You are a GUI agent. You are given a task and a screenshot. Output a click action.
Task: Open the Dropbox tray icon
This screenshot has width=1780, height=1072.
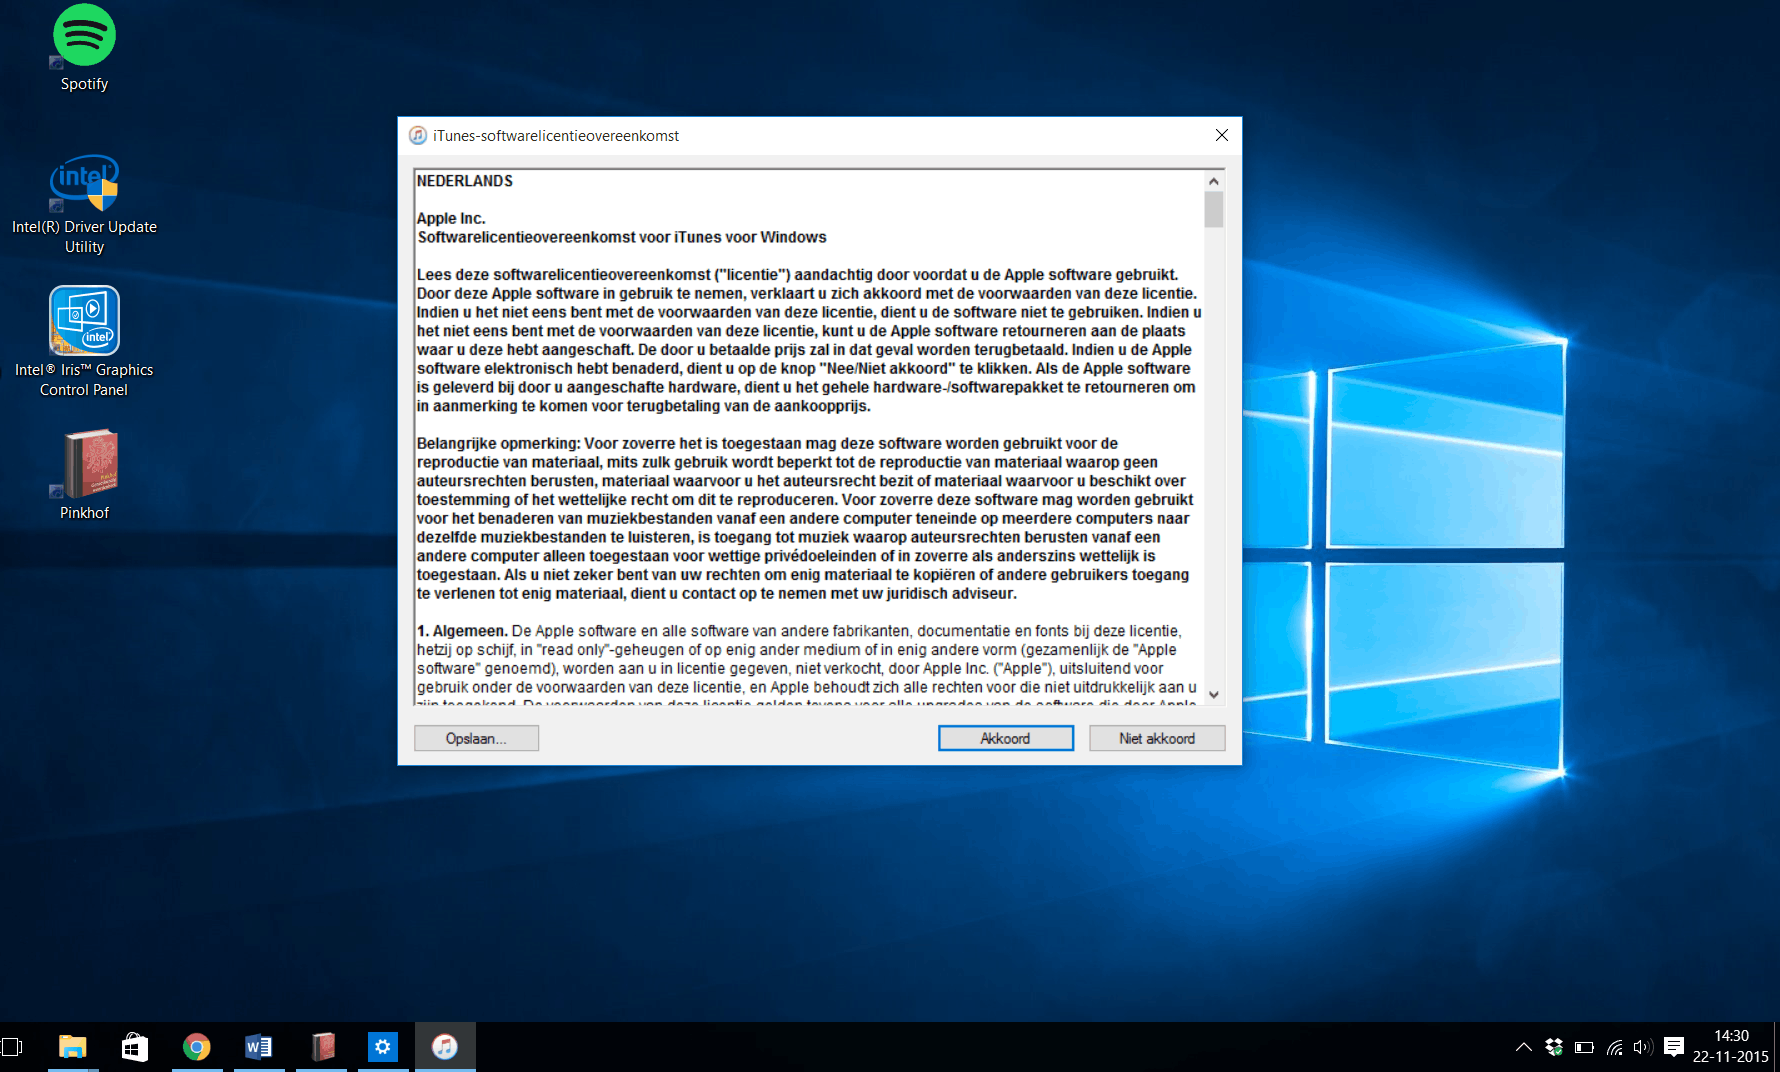pyautogui.click(x=1554, y=1047)
